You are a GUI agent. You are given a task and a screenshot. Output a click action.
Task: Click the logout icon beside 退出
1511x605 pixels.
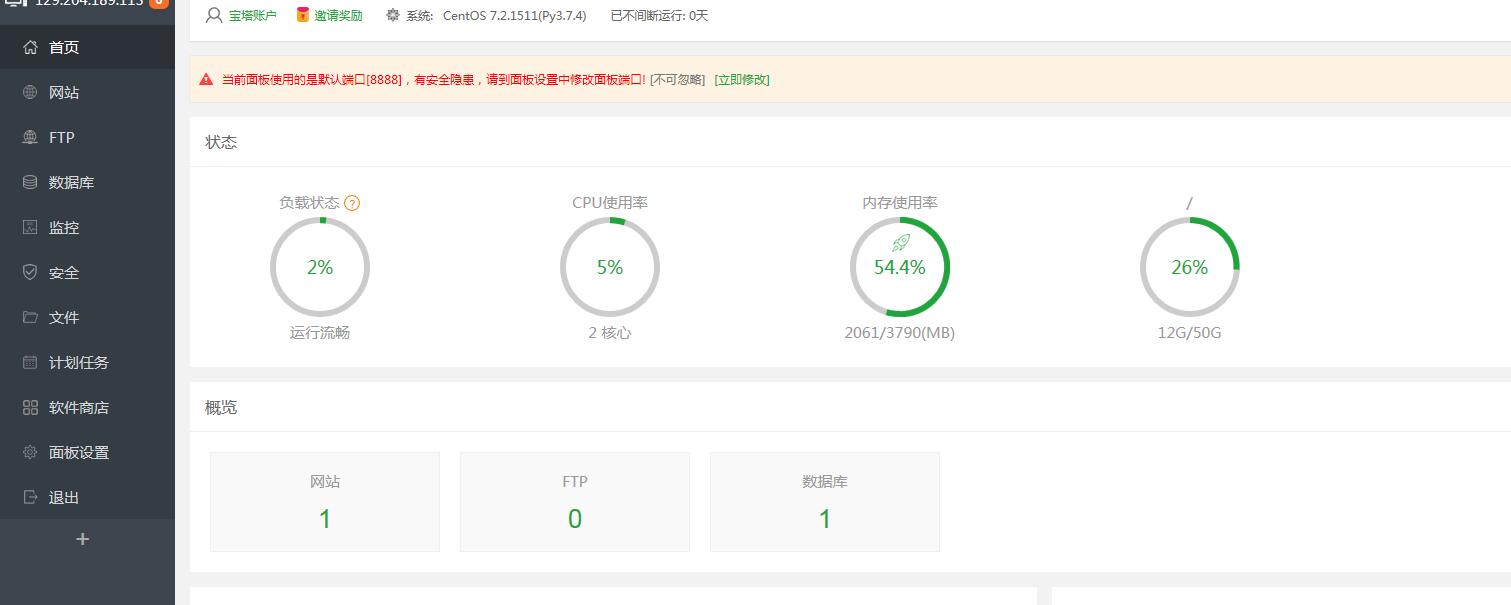point(30,497)
